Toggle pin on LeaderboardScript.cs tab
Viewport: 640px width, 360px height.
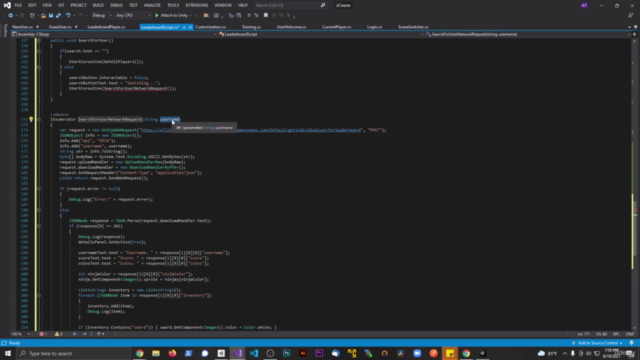(x=184, y=27)
